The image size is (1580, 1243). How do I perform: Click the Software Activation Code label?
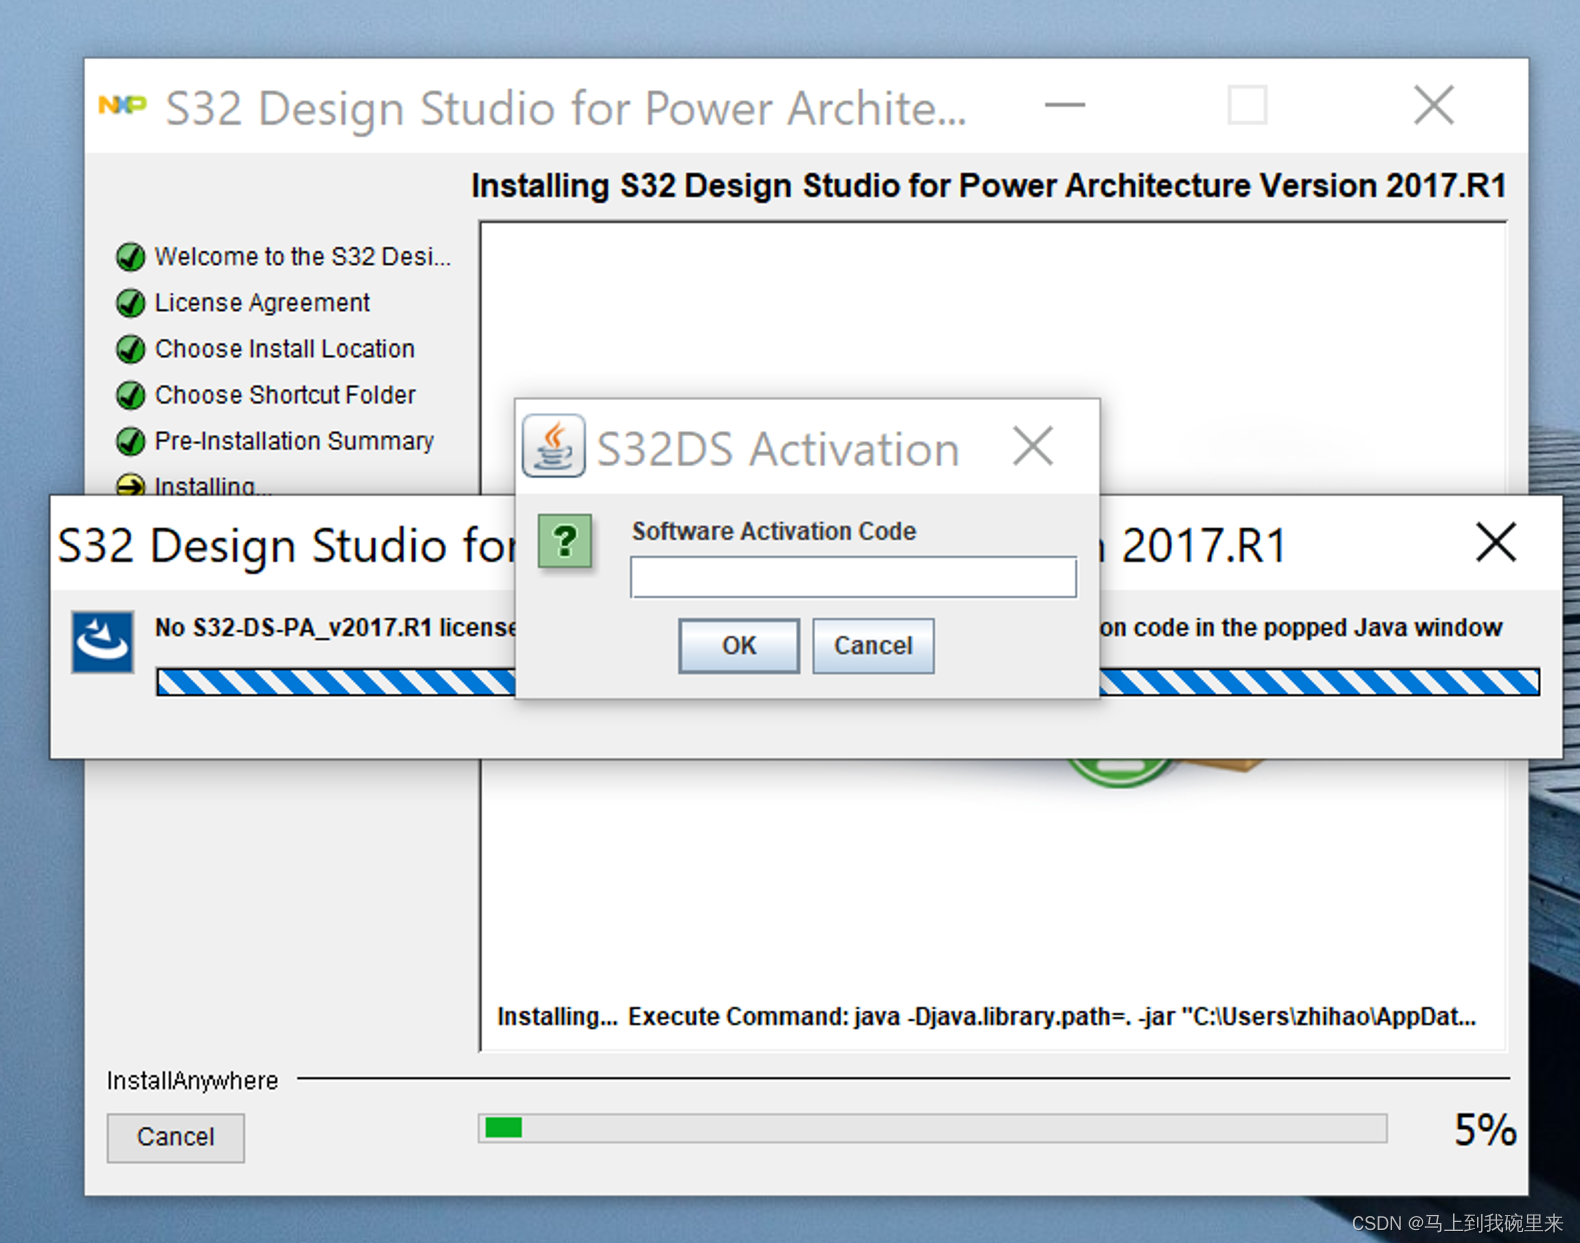[773, 531]
